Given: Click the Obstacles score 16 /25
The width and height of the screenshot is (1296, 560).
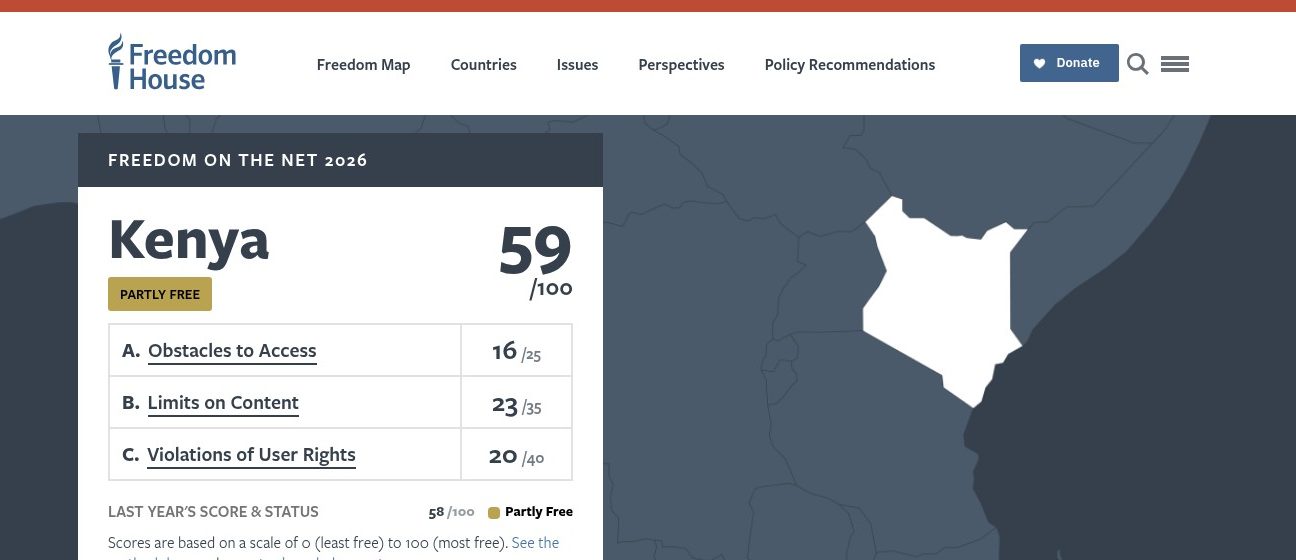Looking at the screenshot, I should (516, 351).
